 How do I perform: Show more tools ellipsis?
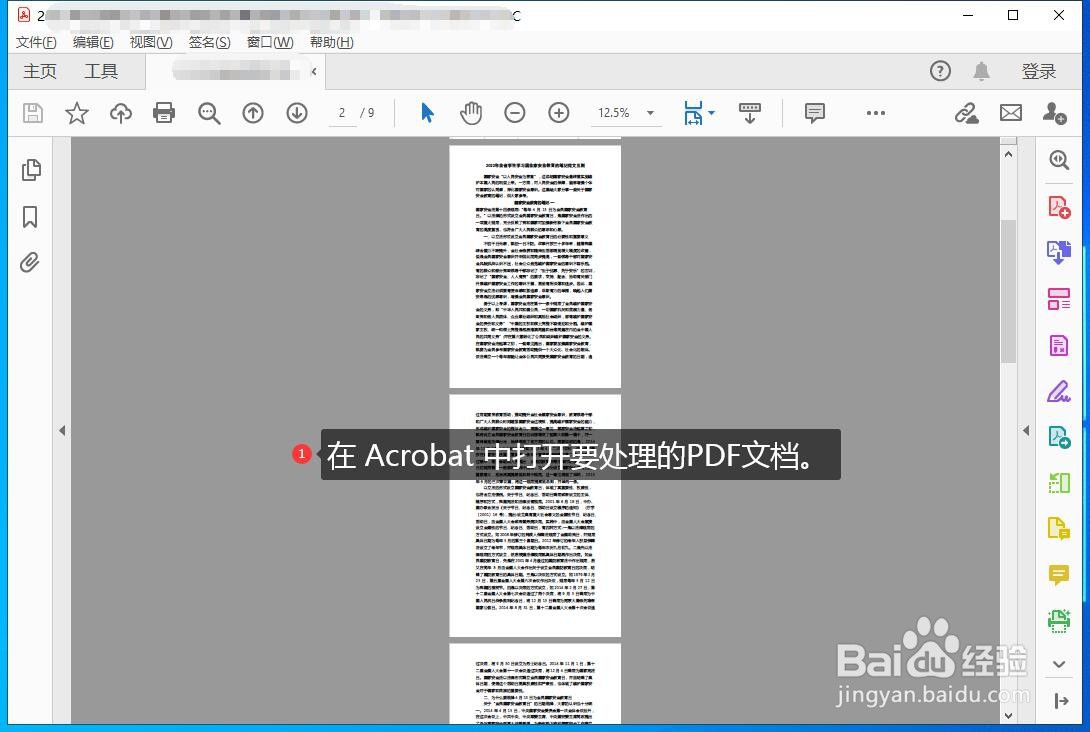pyautogui.click(x=876, y=113)
